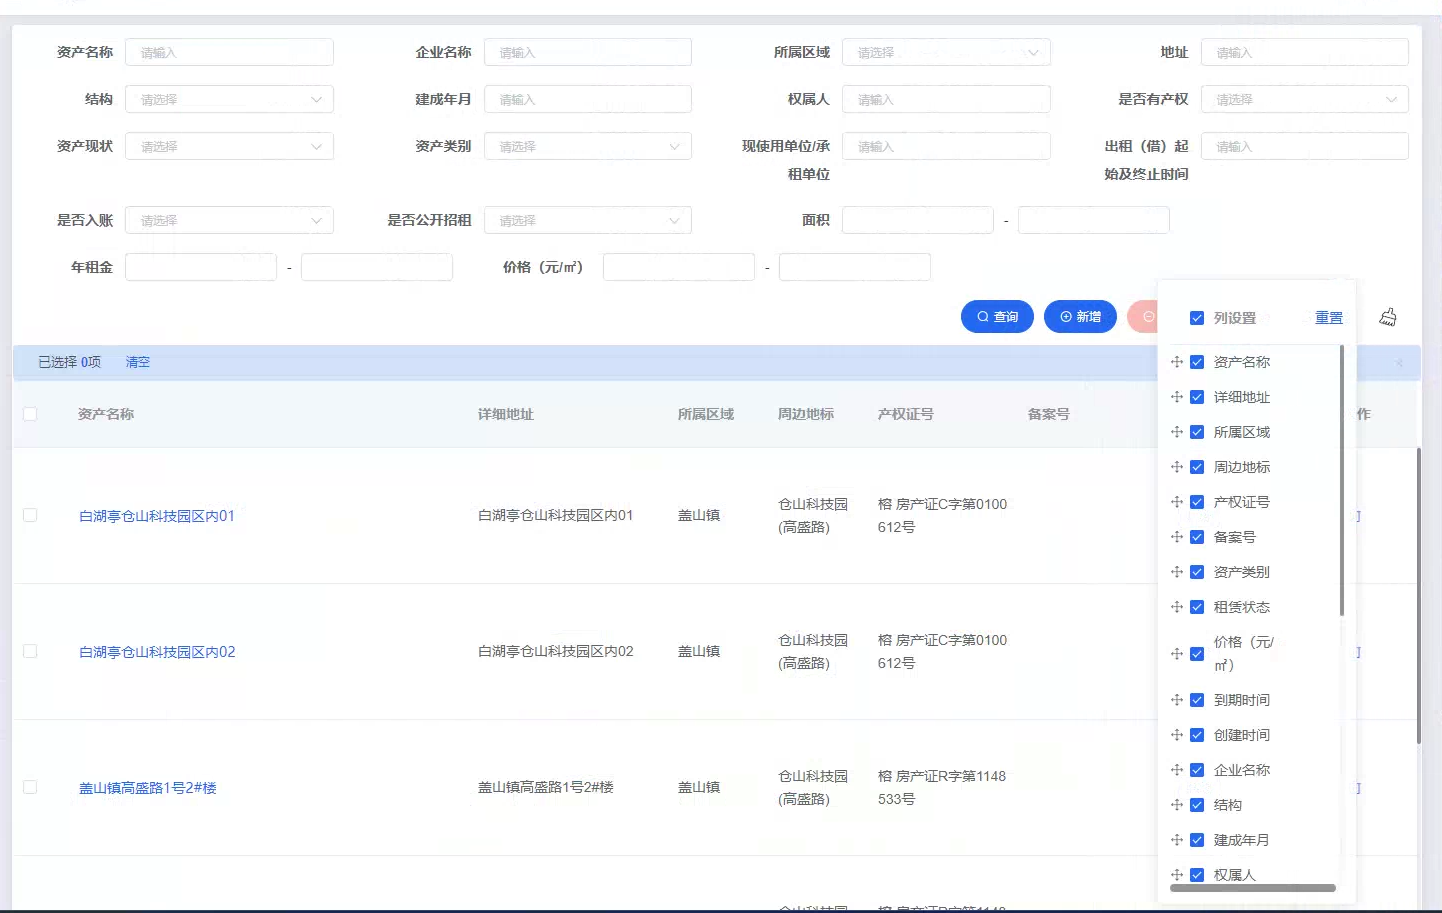Image resolution: width=1442 pixels, height=913 pixels.
Task: Grab the drag handle for 建成年月 column
Action: coord(1177,840)
